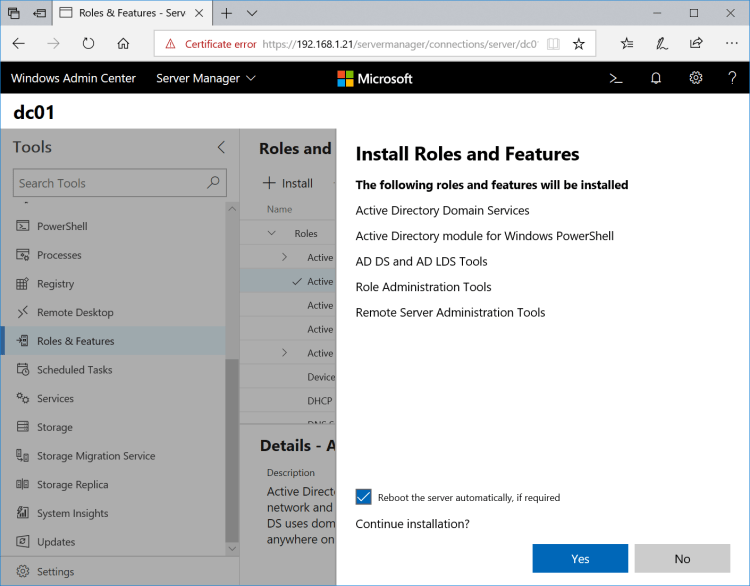Click the help question mark icon
Image resolution: width=750 pixels, height=586 pixels.
pos(732,78)
